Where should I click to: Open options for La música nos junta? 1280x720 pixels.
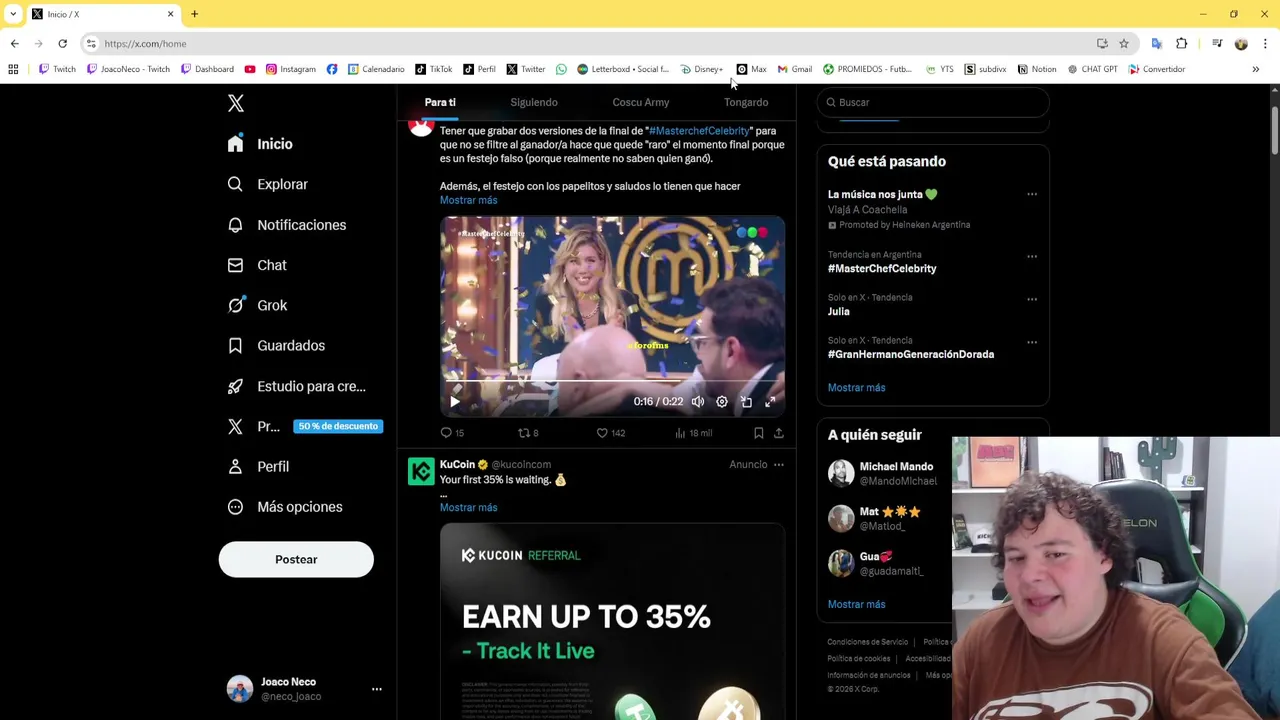point(1032,194)
